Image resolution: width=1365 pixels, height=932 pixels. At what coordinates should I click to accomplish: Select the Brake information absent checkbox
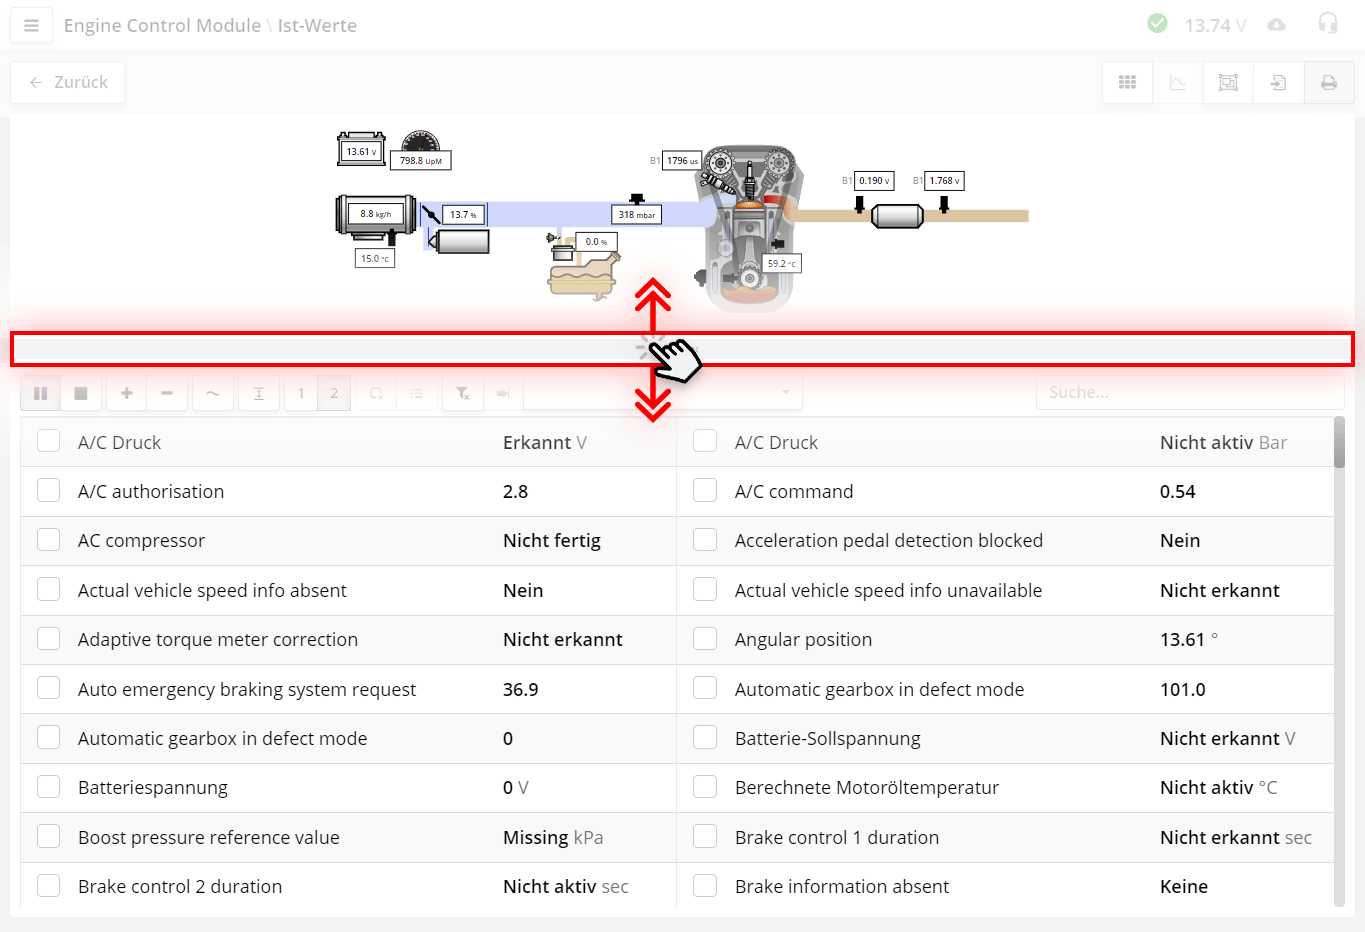pyautogui.click(x=705, y=886)
